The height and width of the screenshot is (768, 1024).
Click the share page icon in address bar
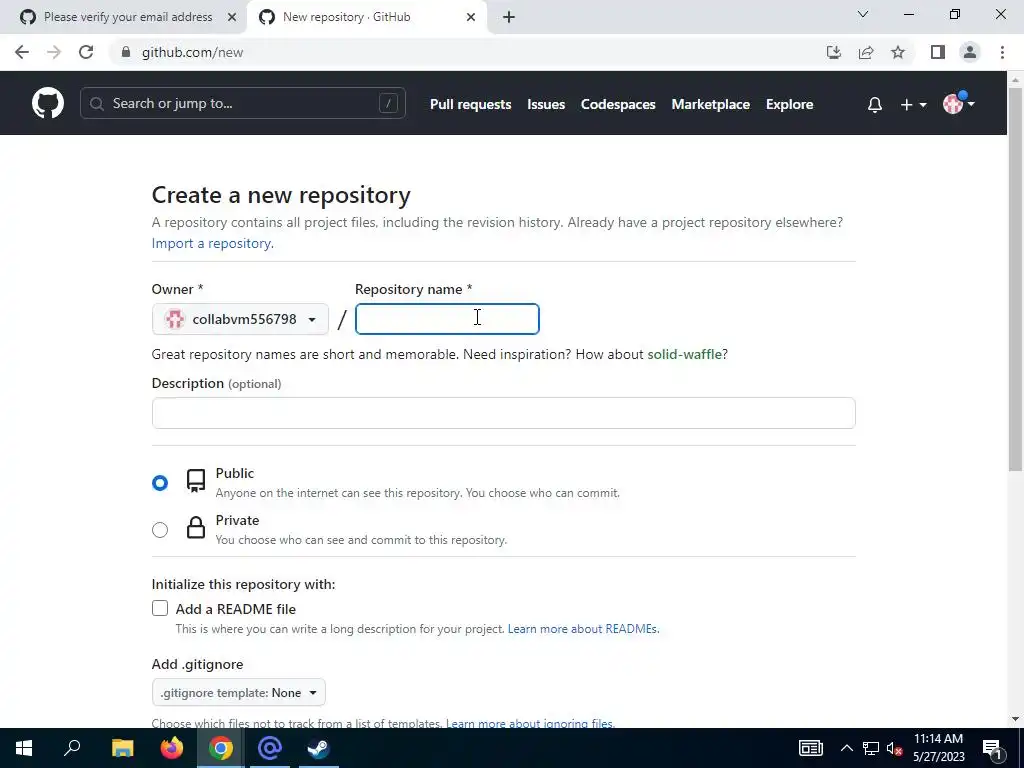pyautogui.click(x=866, y=52)
